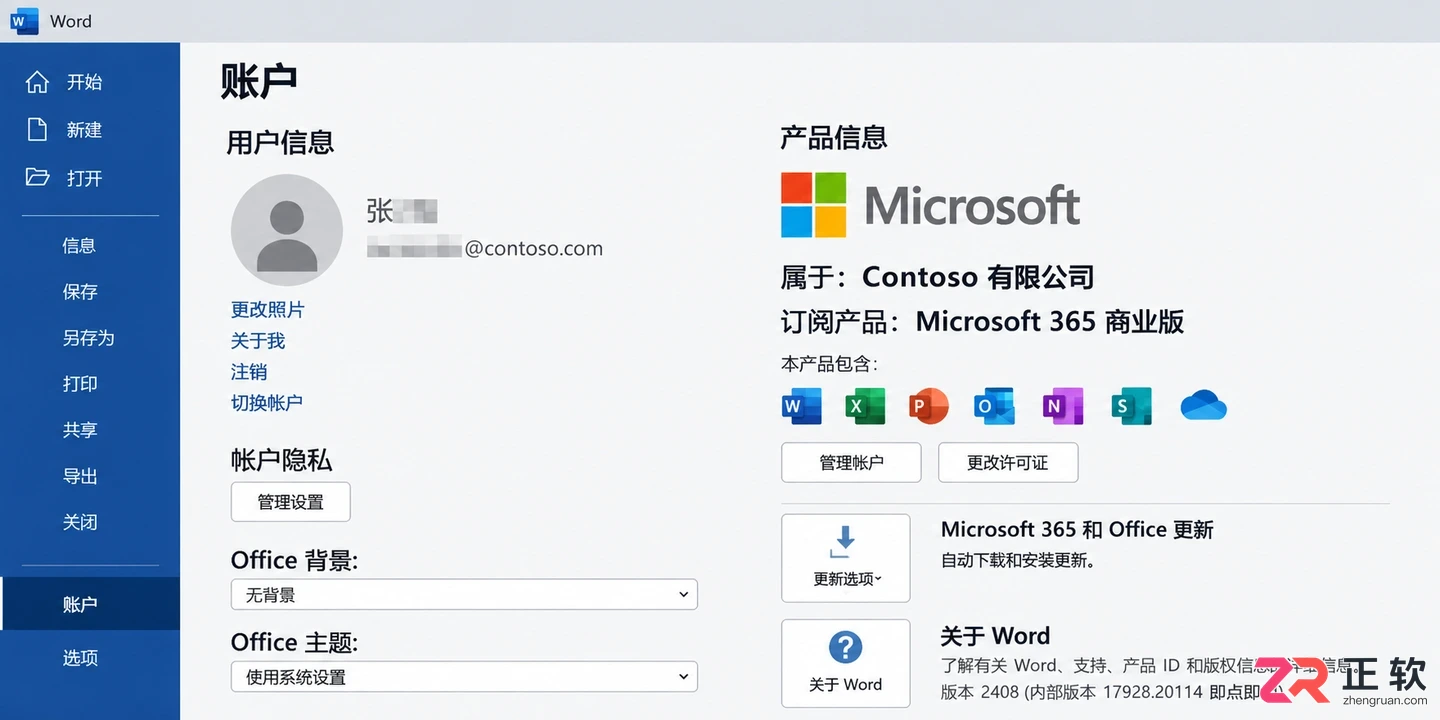Expand the Office 主题 dropdown showing 使用系统设置

coord(464,676)
